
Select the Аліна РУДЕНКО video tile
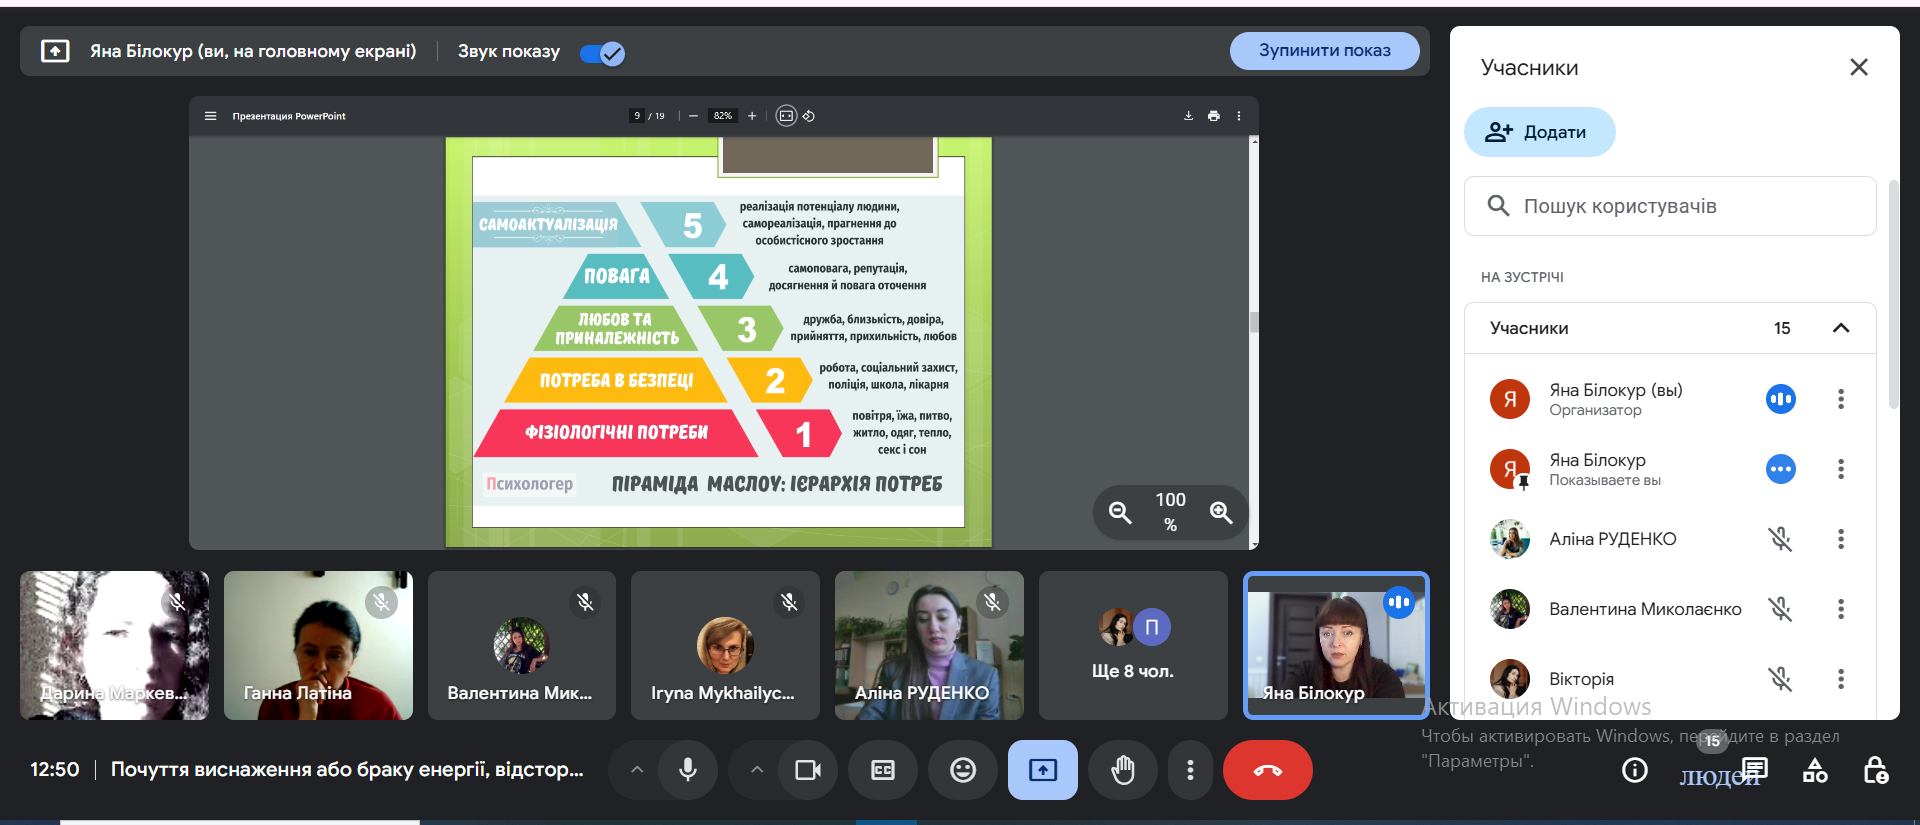tap(929, 645)
